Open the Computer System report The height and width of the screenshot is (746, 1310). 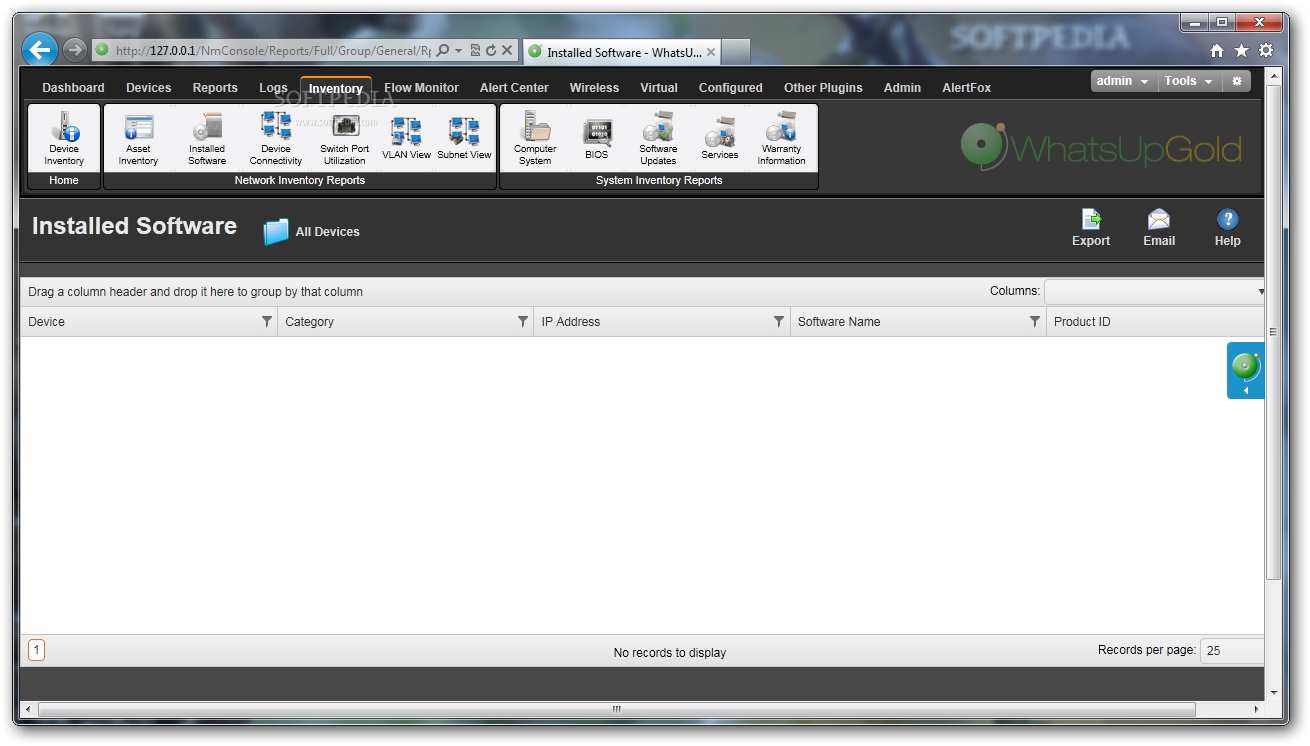point(535,140)
